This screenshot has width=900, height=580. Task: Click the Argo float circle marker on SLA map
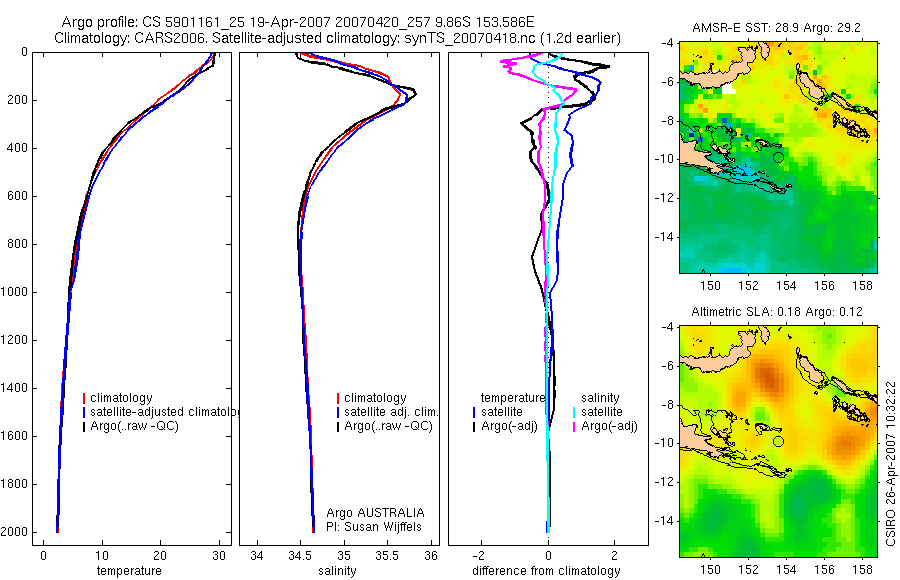click(x=778, y=442)
